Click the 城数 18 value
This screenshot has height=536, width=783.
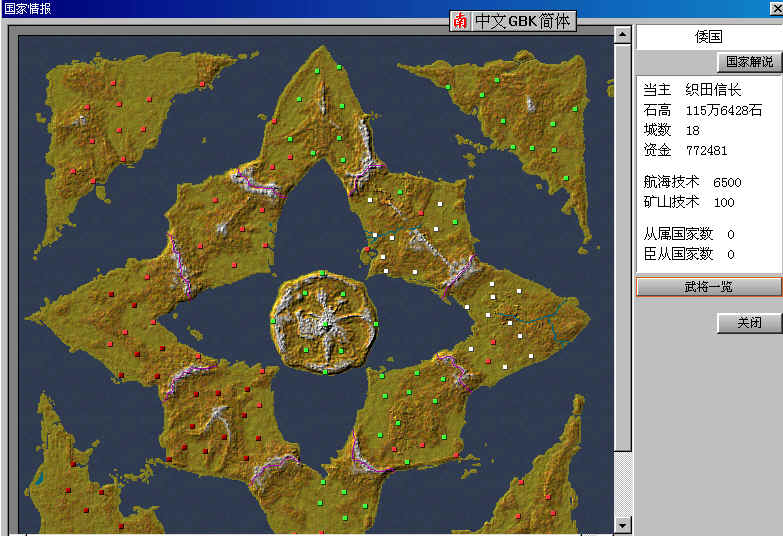(671, 130)
